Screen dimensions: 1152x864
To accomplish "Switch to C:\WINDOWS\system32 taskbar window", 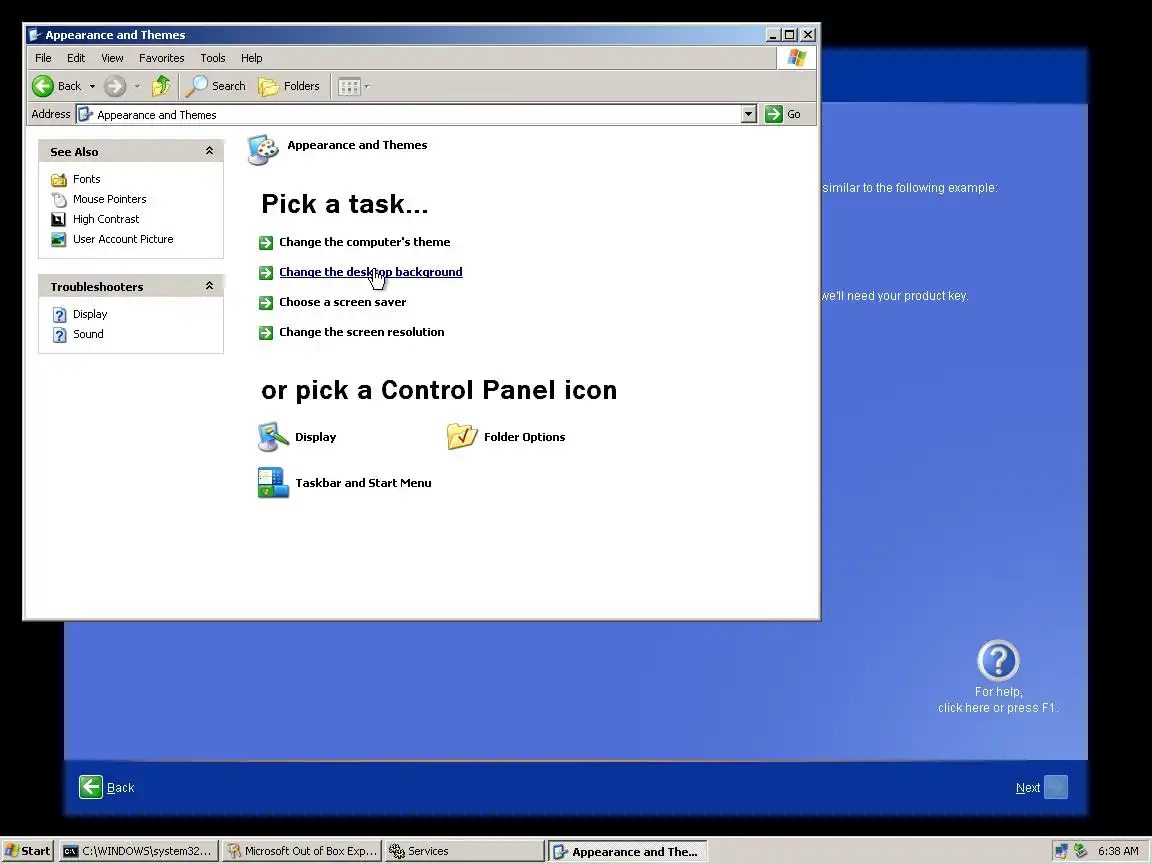I will [x=138, y=851].
